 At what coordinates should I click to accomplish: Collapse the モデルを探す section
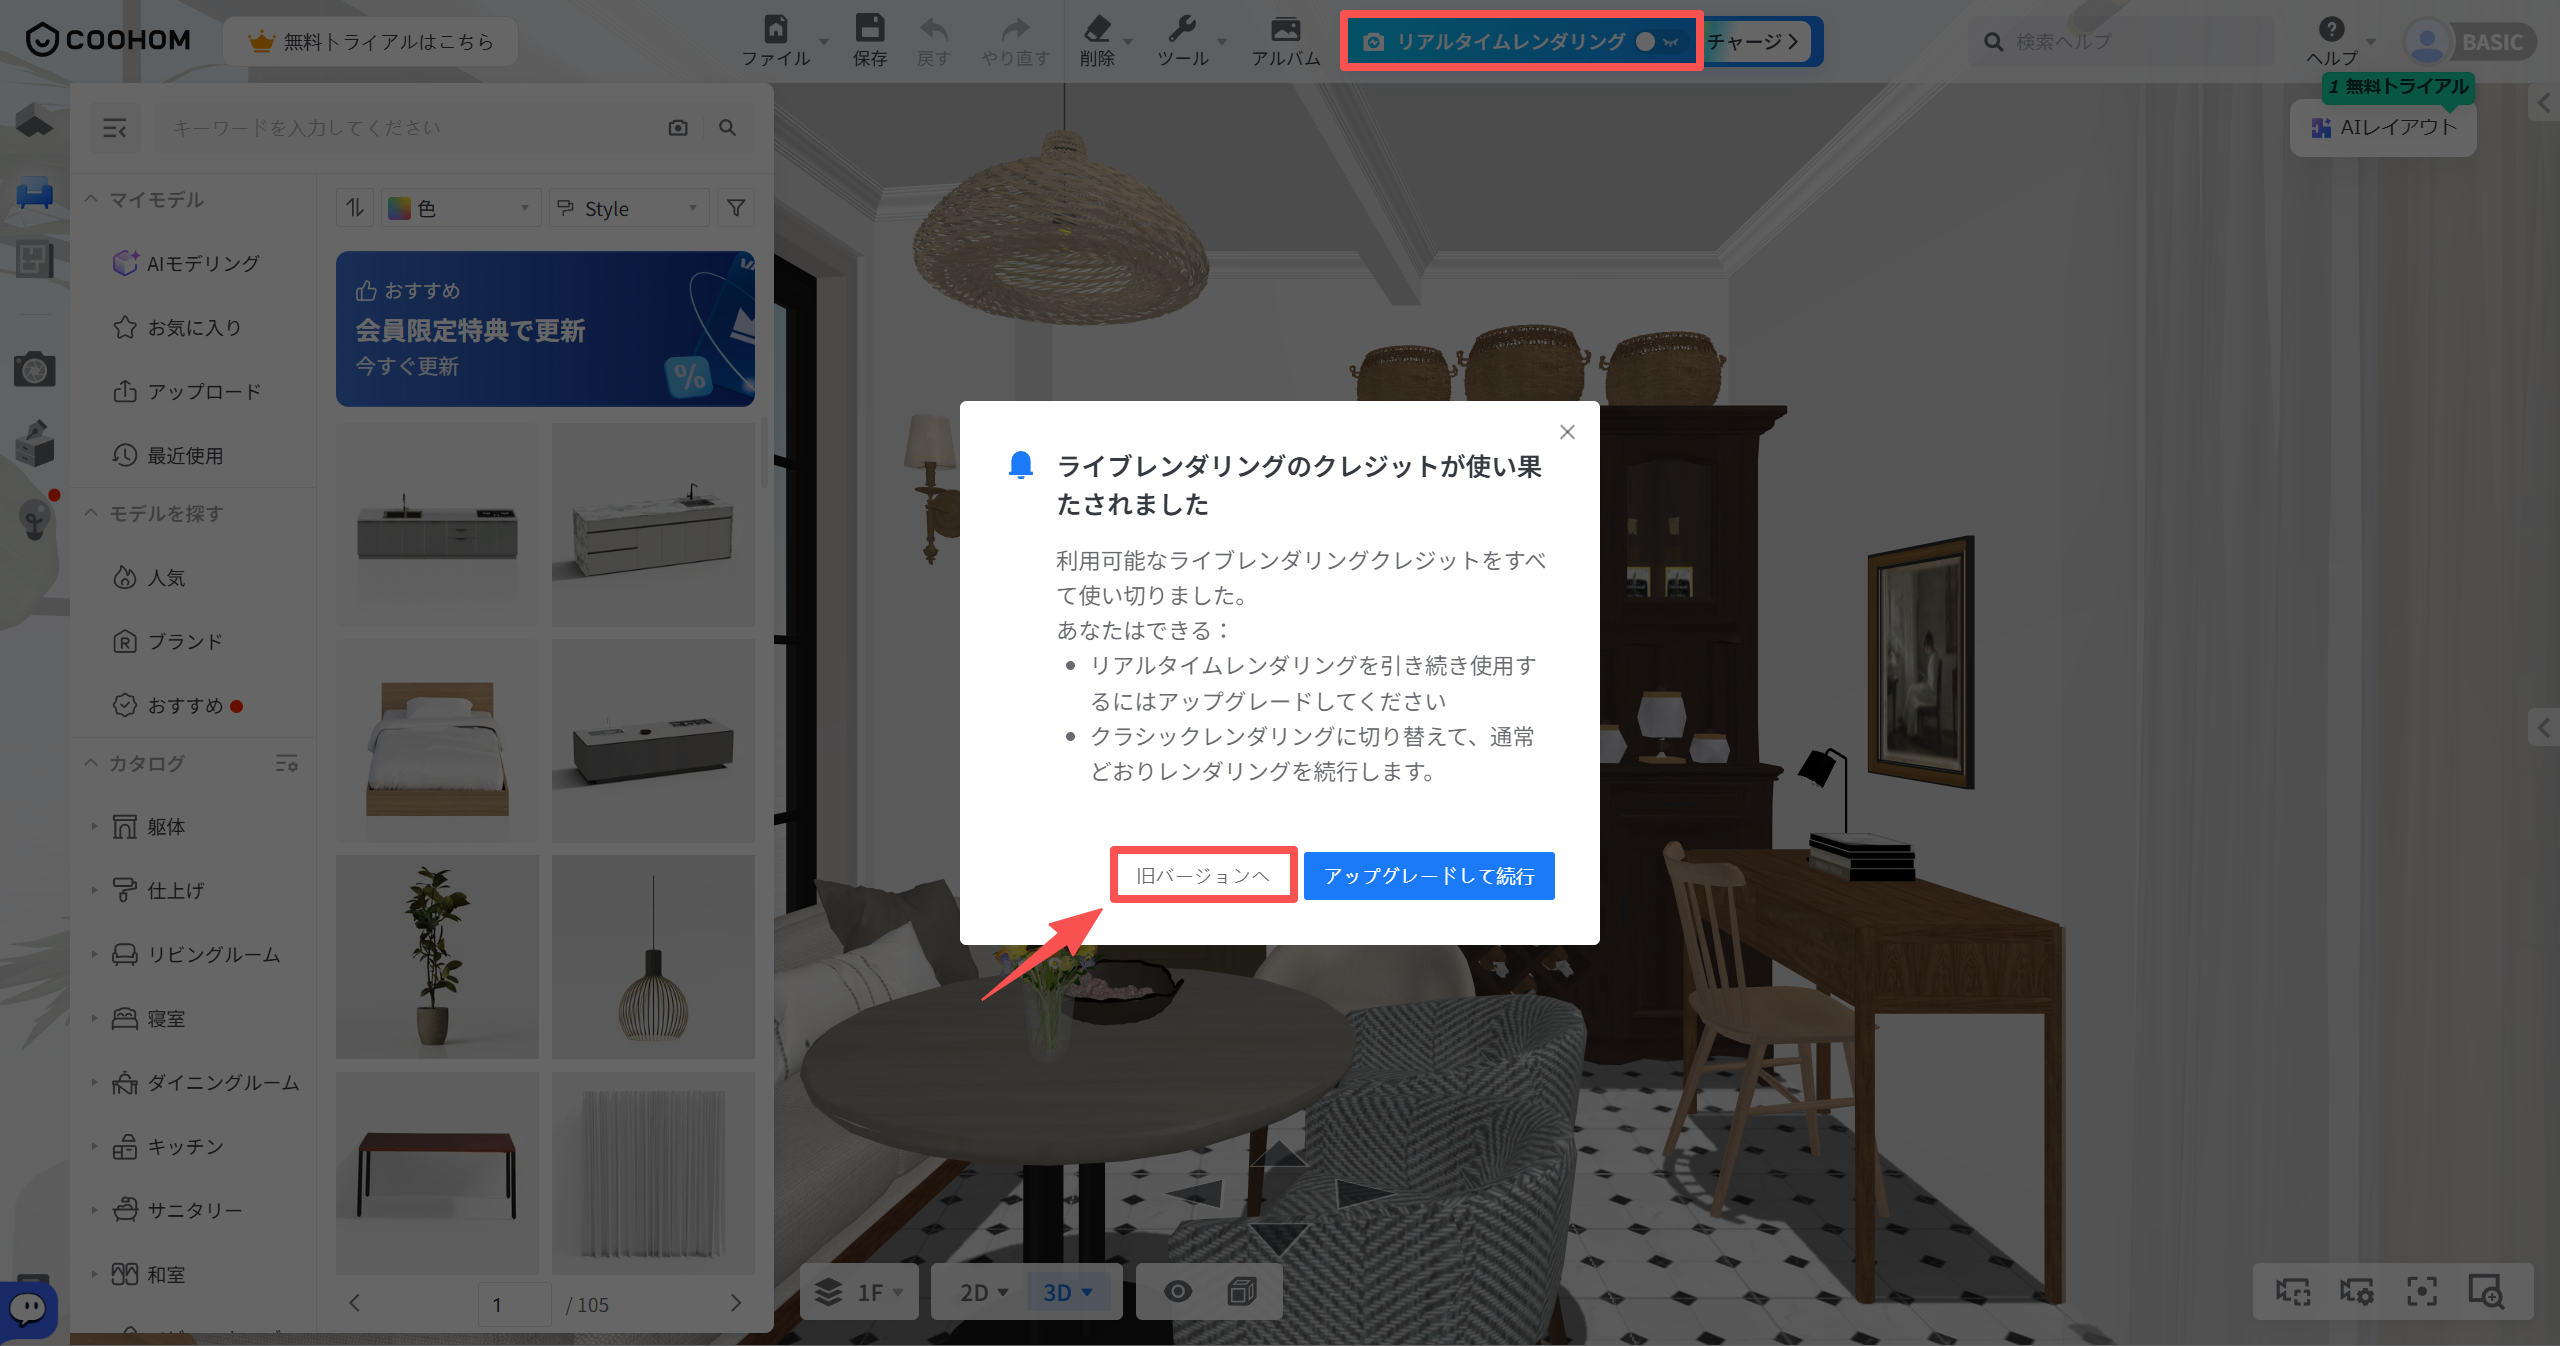pos(91,513)
